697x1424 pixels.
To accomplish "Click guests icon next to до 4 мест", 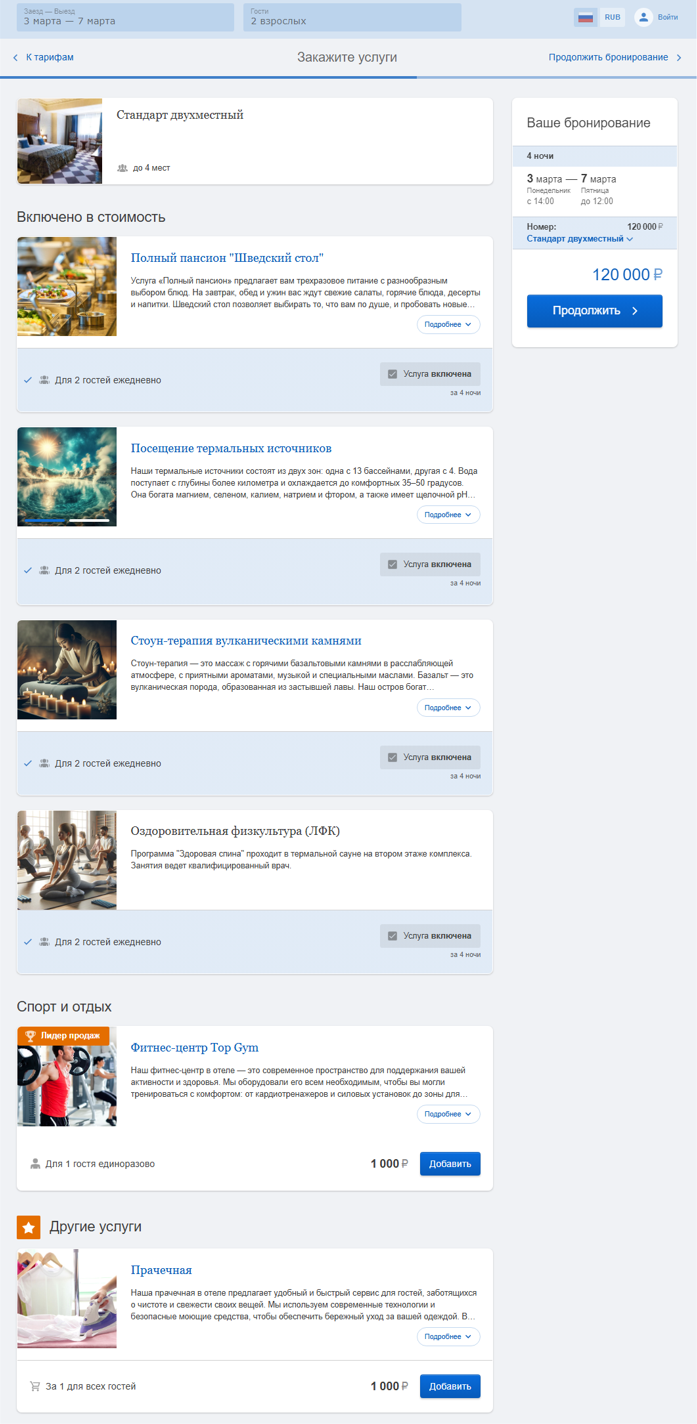I will [122, 168].
